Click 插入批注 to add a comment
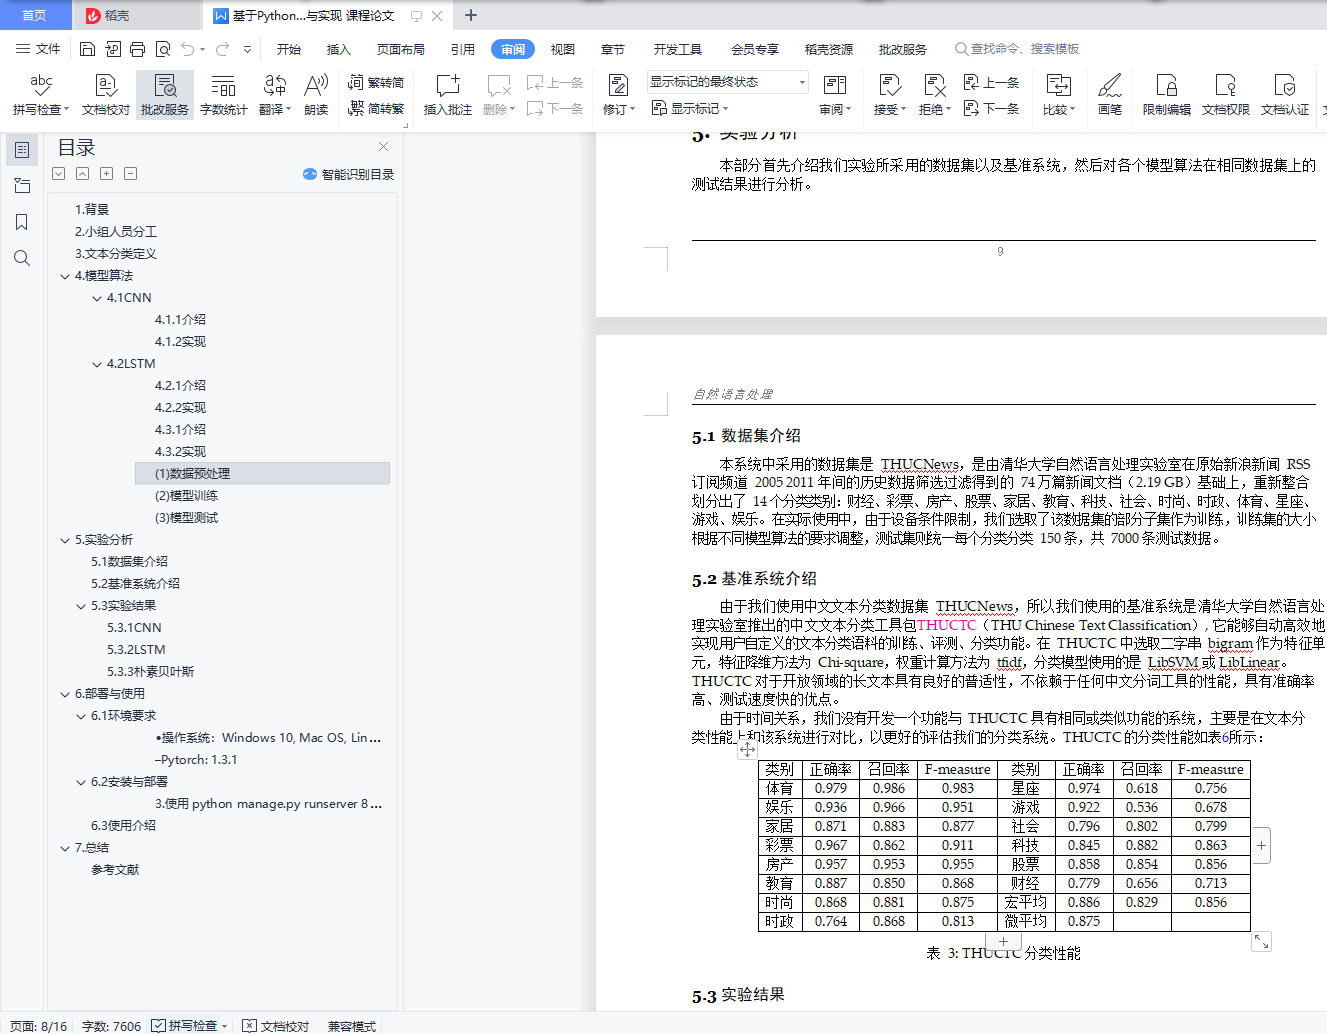The width and height of the screenshot is (1327, 1034). point(448,94)
